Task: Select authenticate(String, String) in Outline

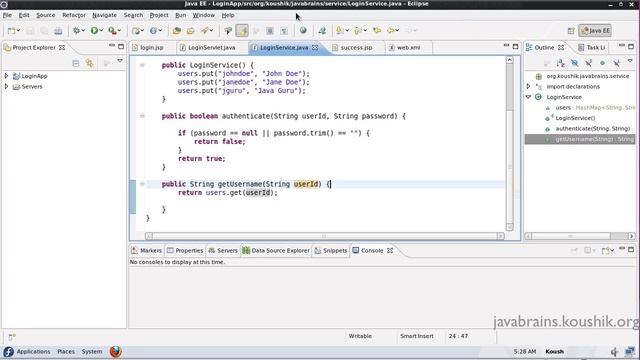Action: [593, 129]
